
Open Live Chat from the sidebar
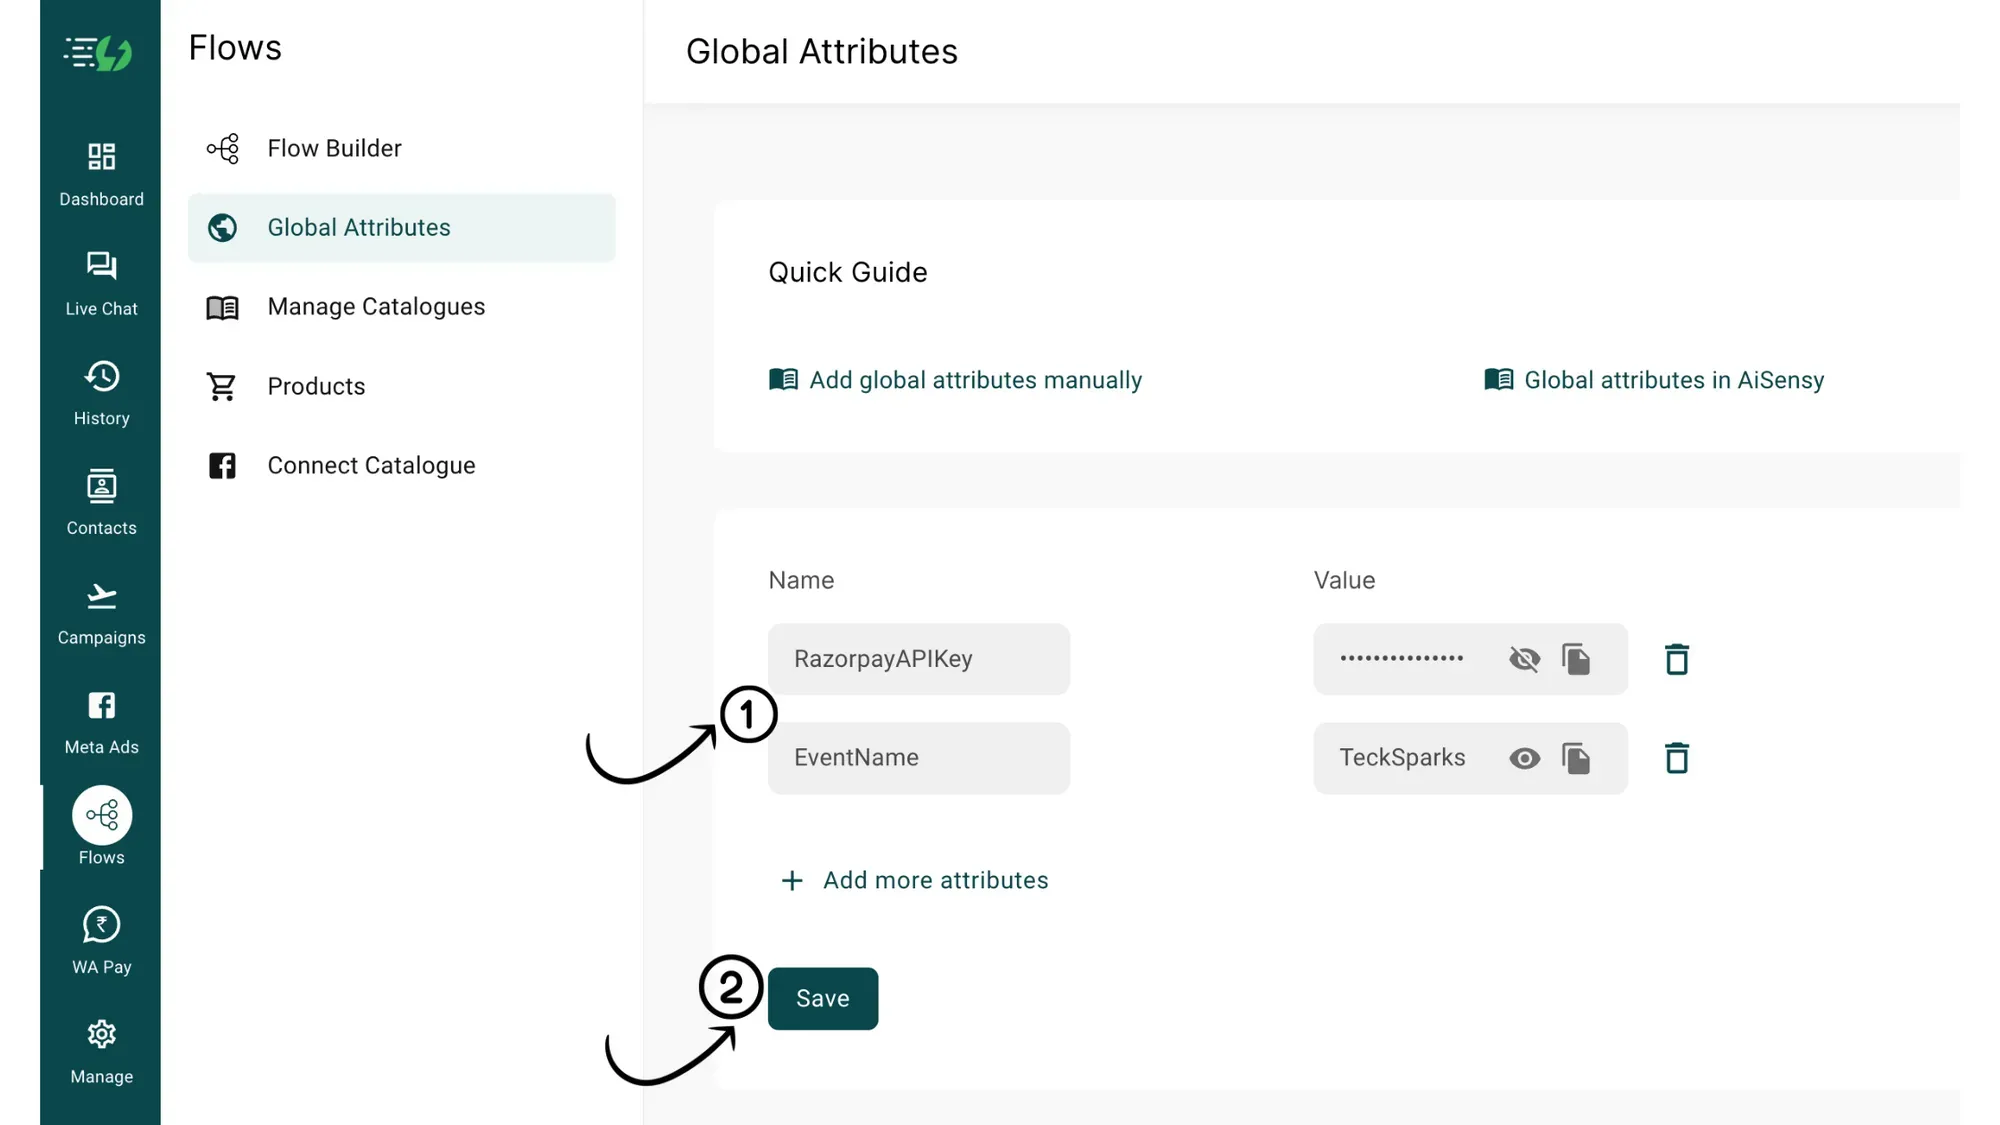click(101, 282)
